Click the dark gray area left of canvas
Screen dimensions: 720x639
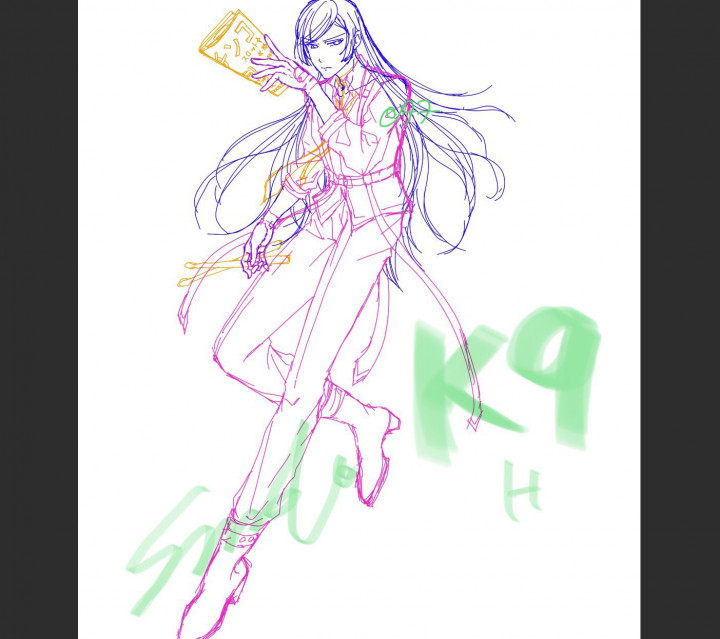point(38,320)
